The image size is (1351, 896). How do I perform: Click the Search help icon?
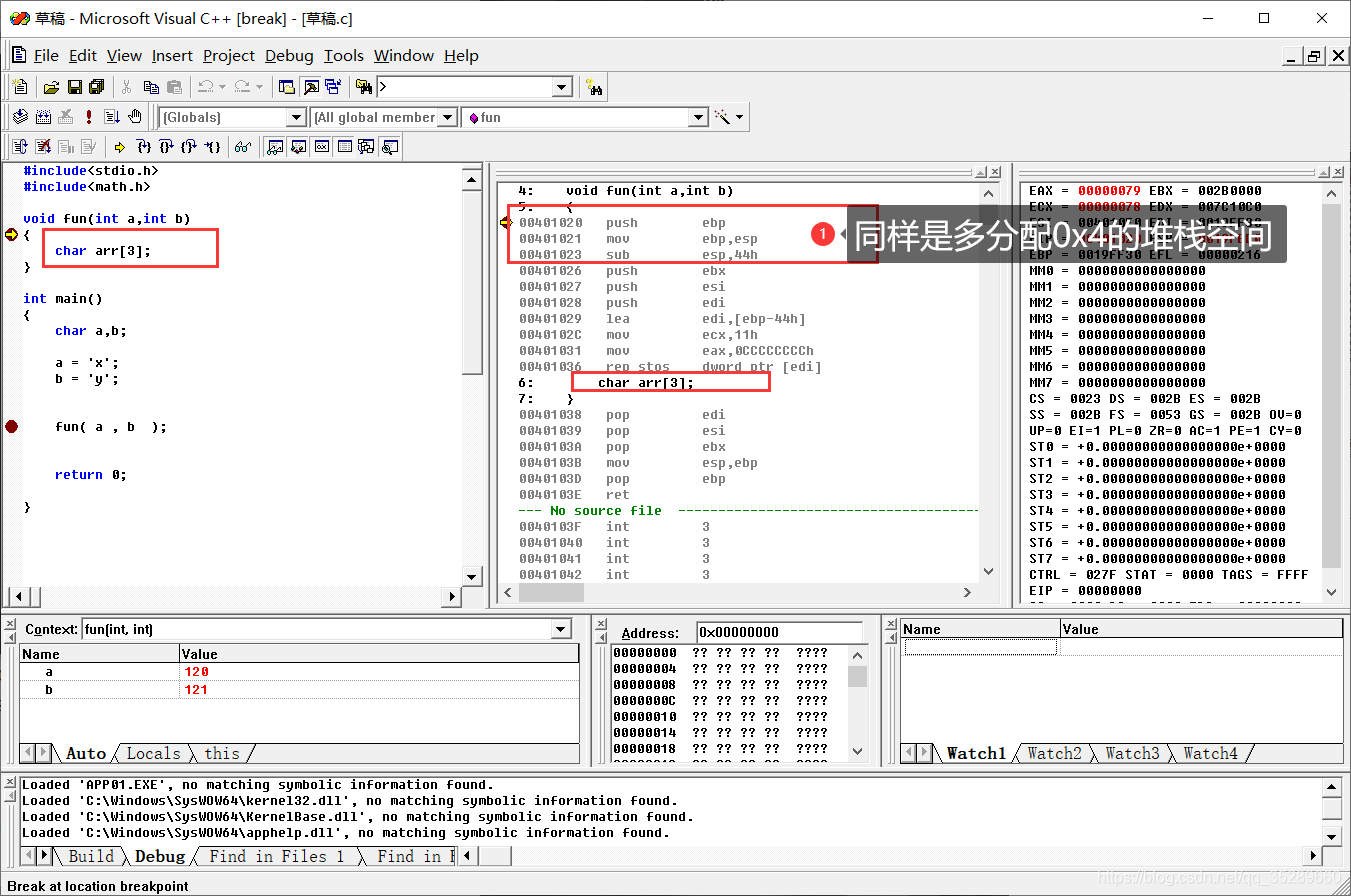point(595,87)
